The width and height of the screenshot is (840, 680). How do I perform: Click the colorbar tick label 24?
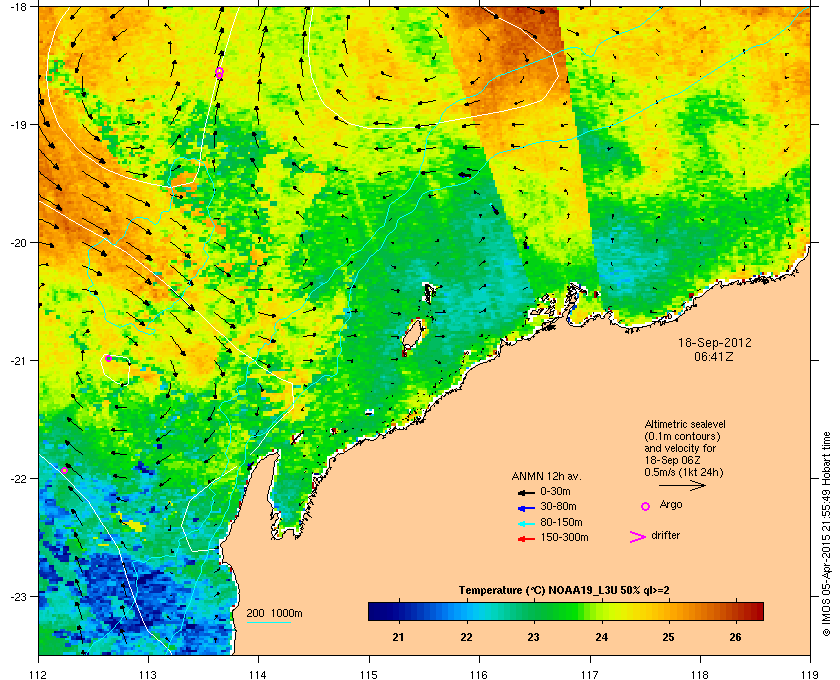click(x=601, y=637)
